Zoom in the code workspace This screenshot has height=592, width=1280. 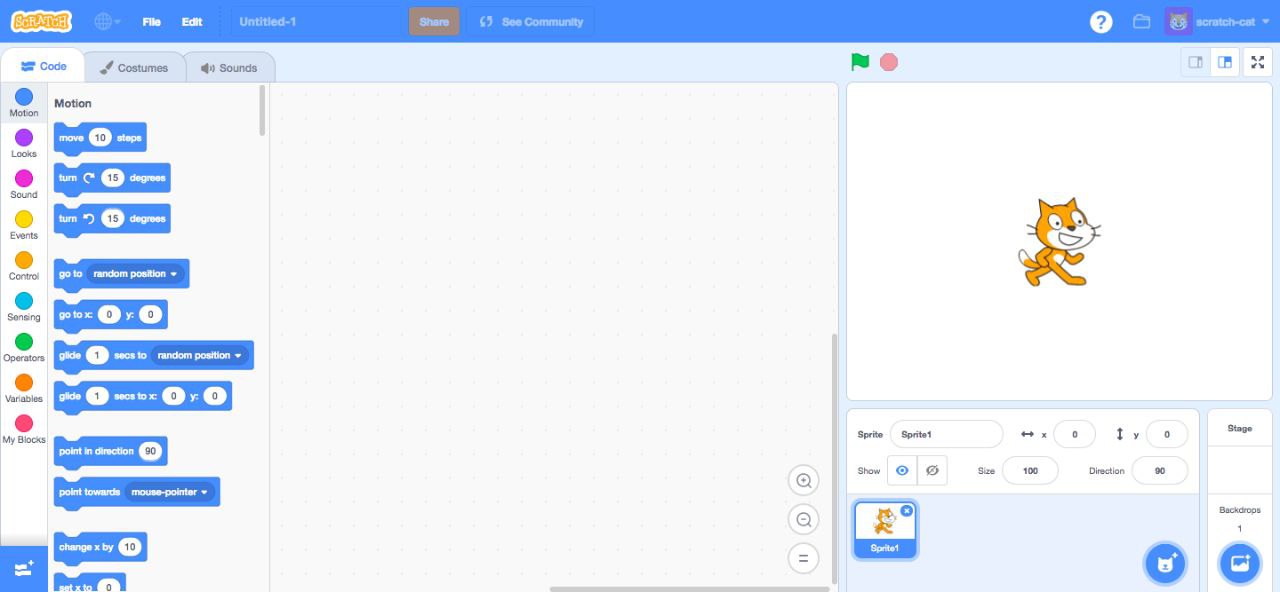[x=803, y=481]
